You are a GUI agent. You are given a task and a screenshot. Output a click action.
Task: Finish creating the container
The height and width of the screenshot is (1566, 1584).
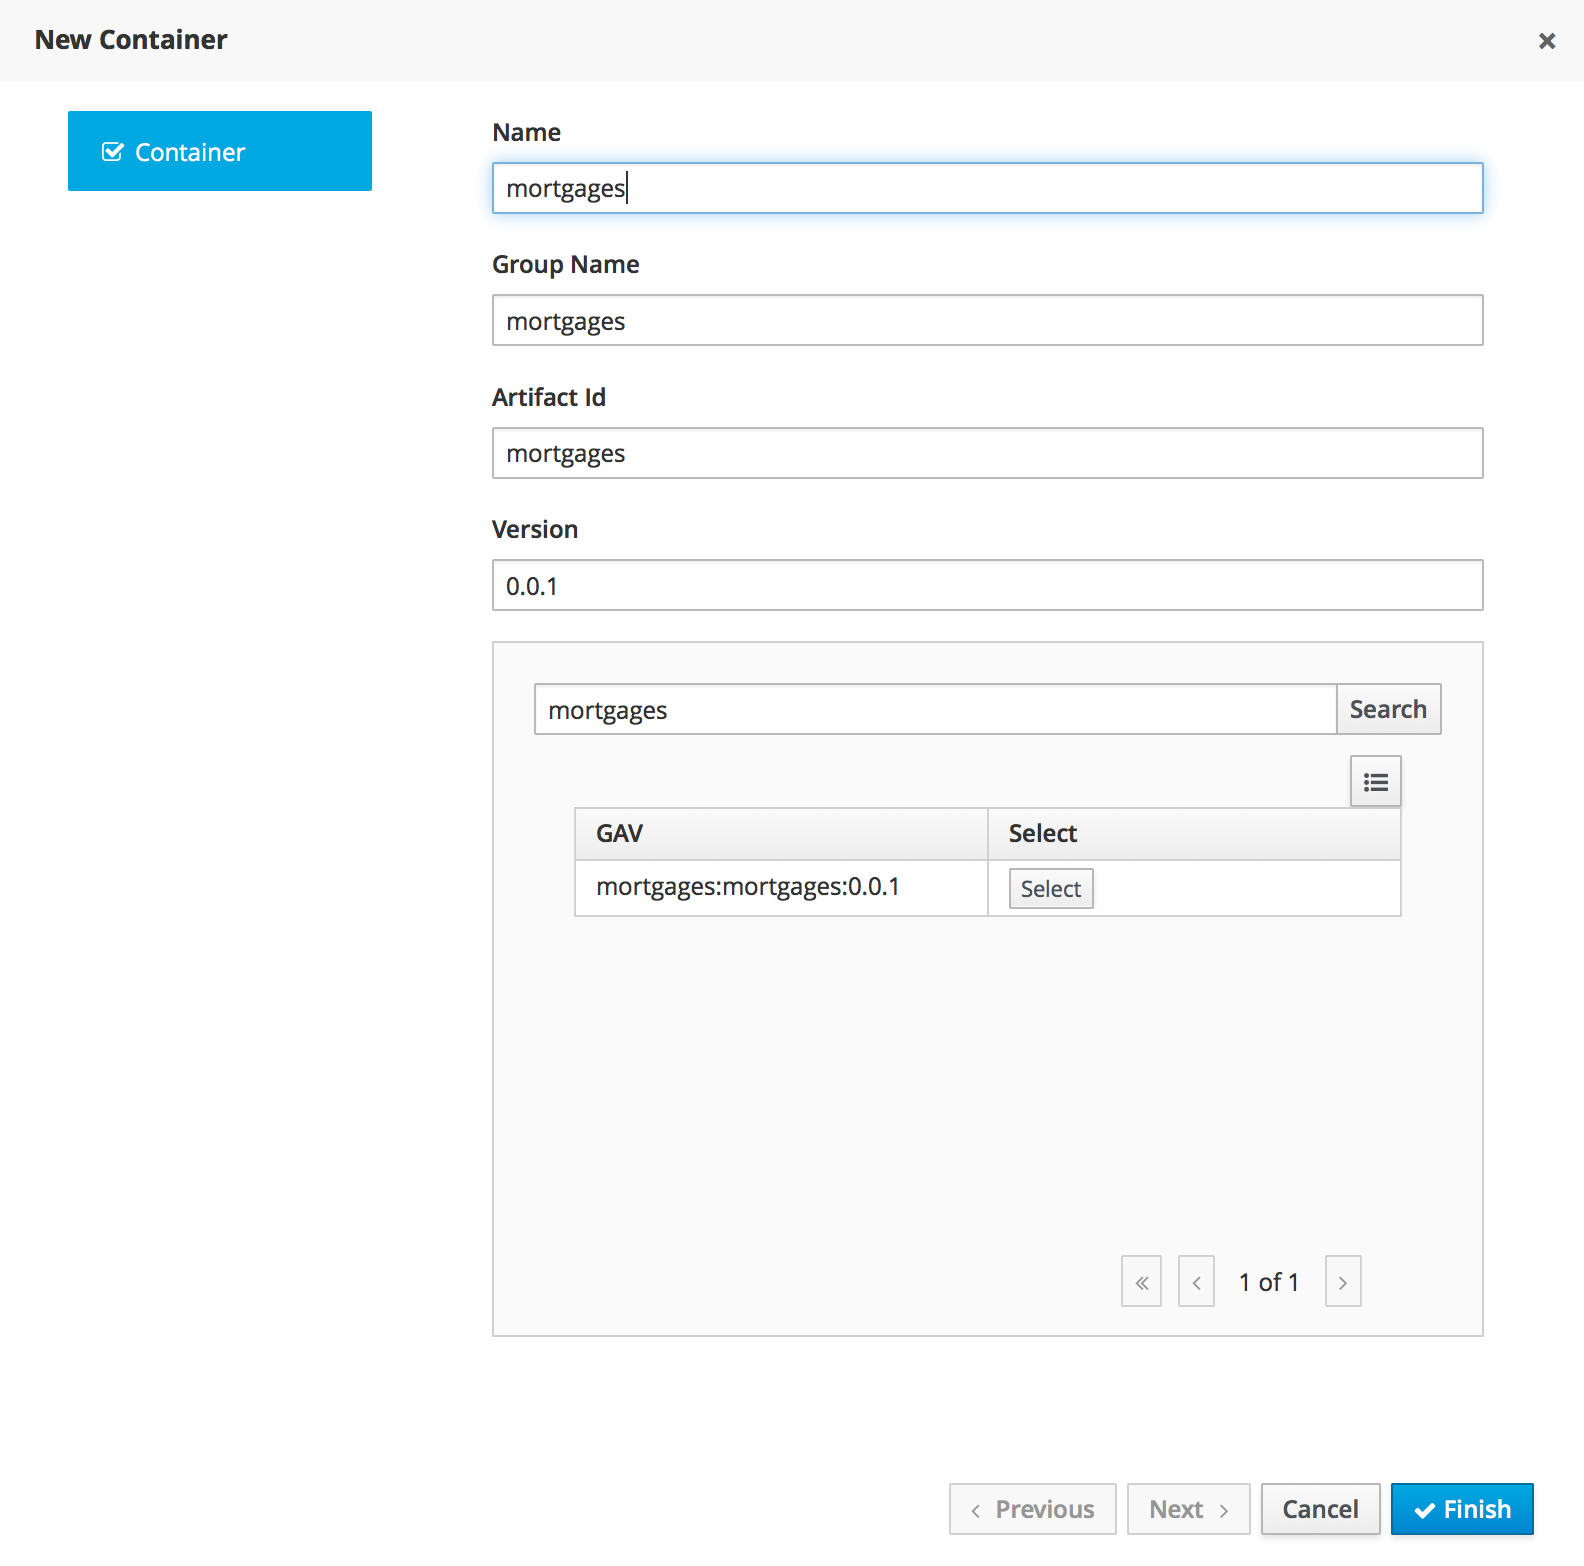tap(1461, 1509)
